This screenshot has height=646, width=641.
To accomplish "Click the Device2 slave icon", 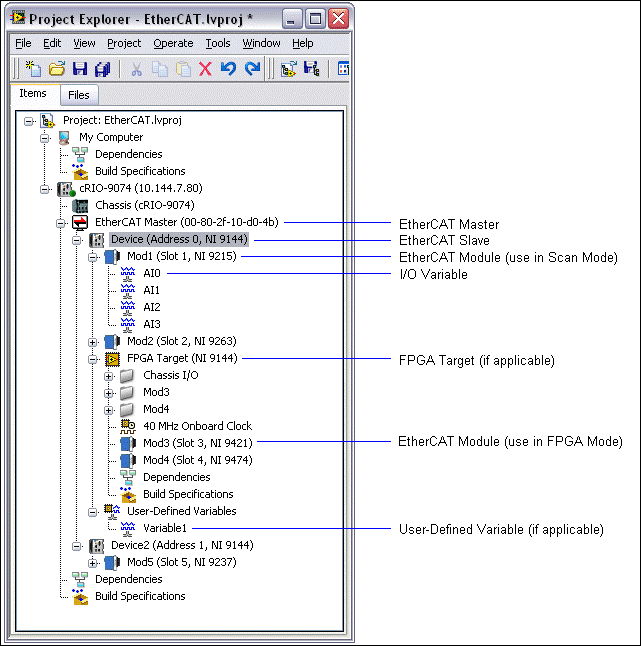I will pyautogui.click(x=96, y=546).
